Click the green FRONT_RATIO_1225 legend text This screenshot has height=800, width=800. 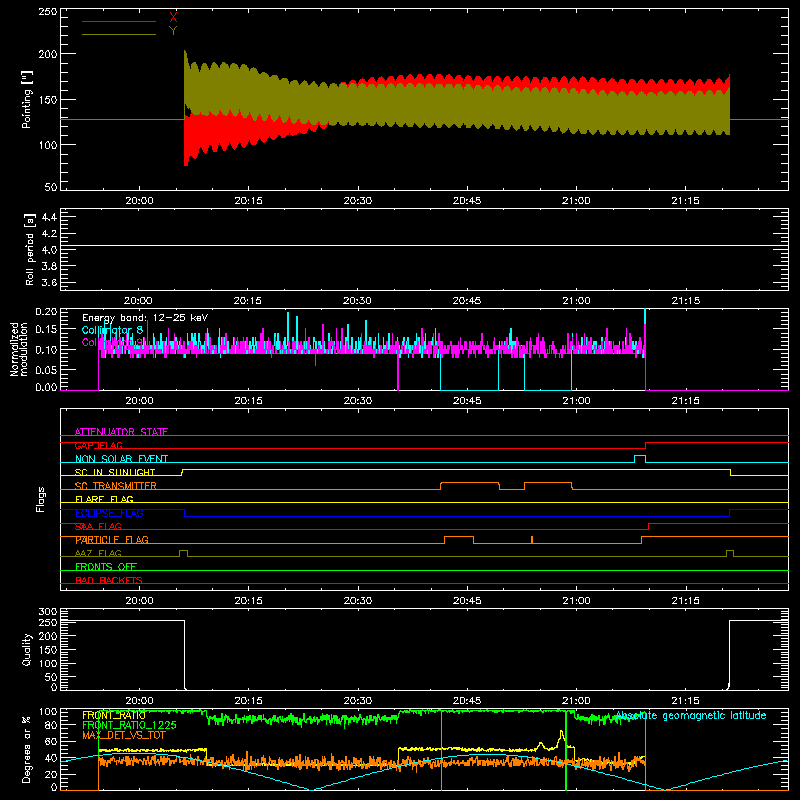click(129, 725)
